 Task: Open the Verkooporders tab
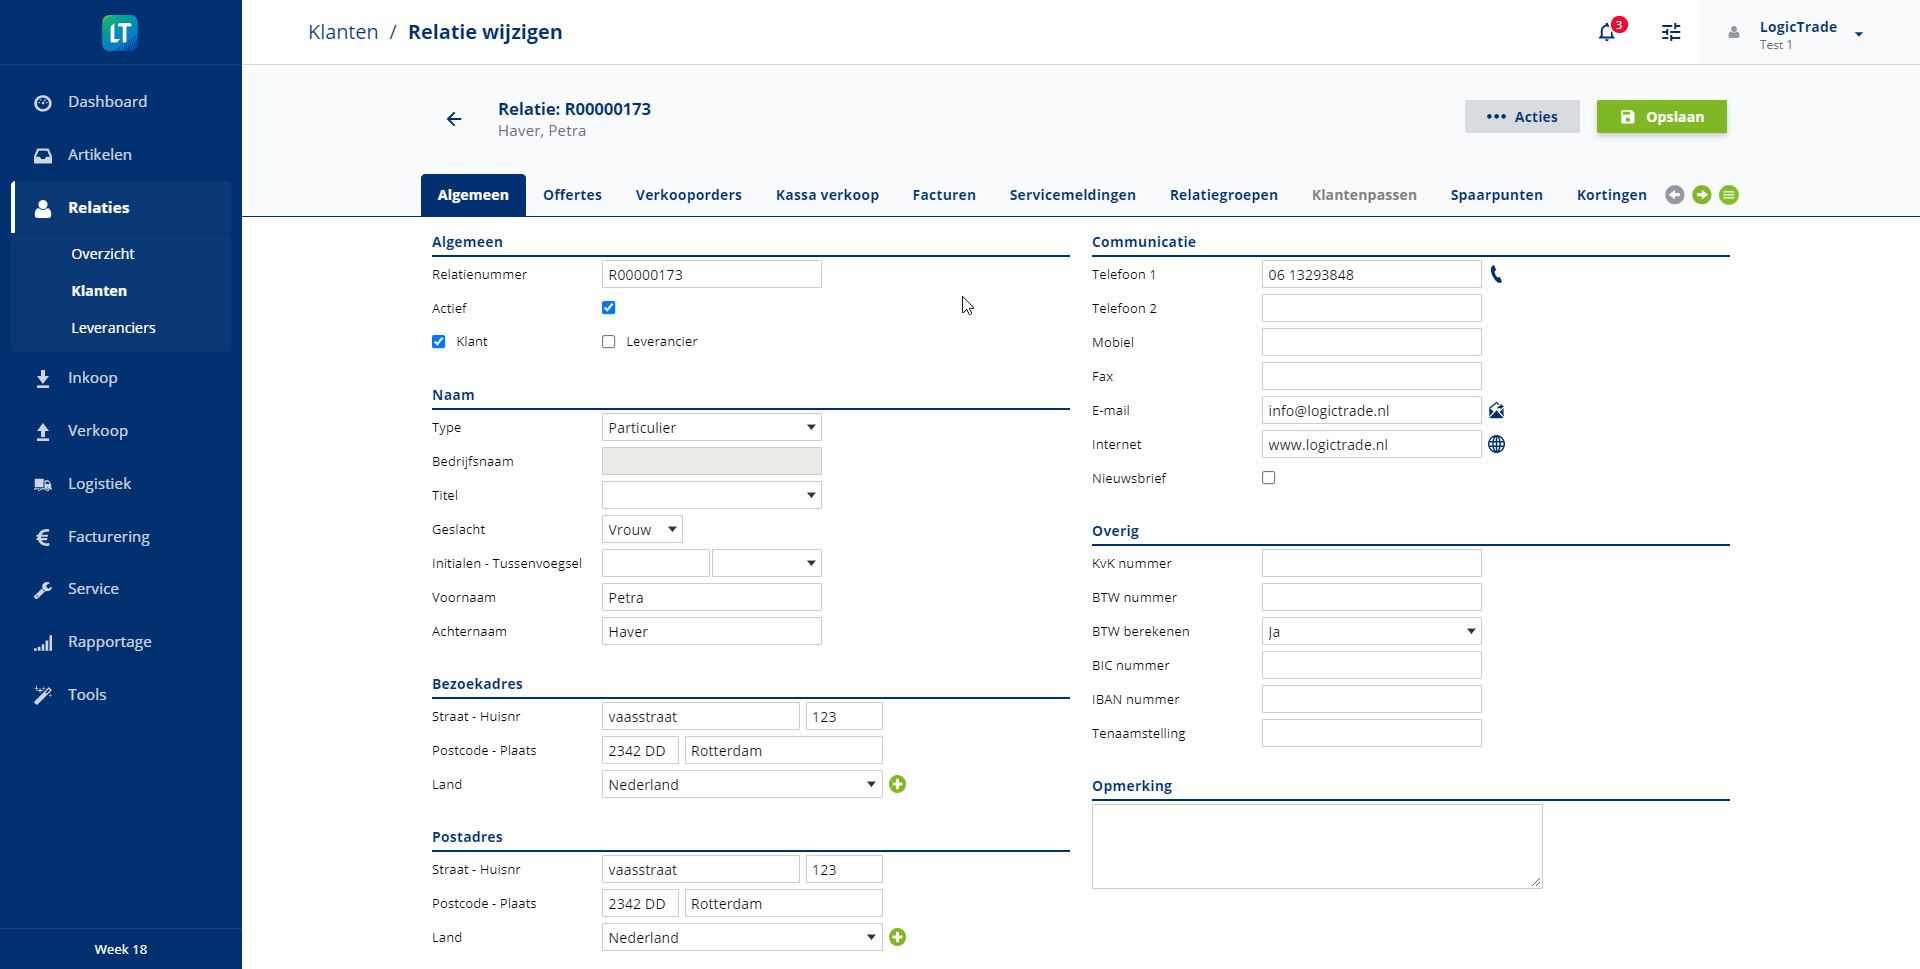click(688, 195)
